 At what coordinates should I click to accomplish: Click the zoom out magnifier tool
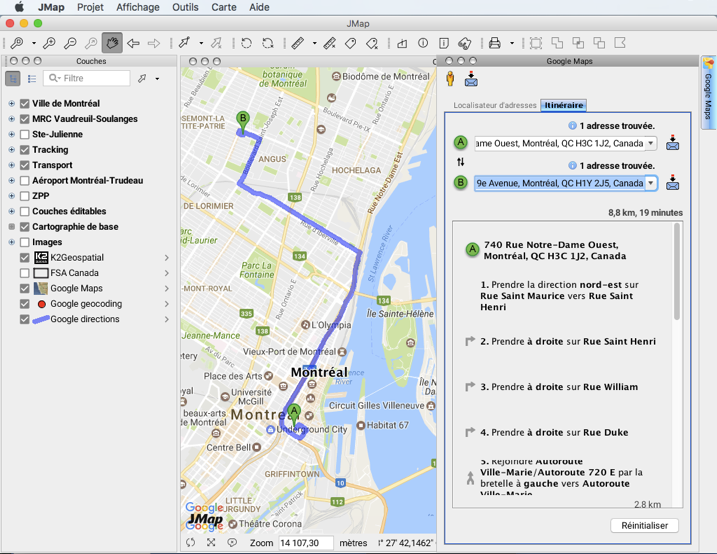pyautogui.click(x=70, y=43)
